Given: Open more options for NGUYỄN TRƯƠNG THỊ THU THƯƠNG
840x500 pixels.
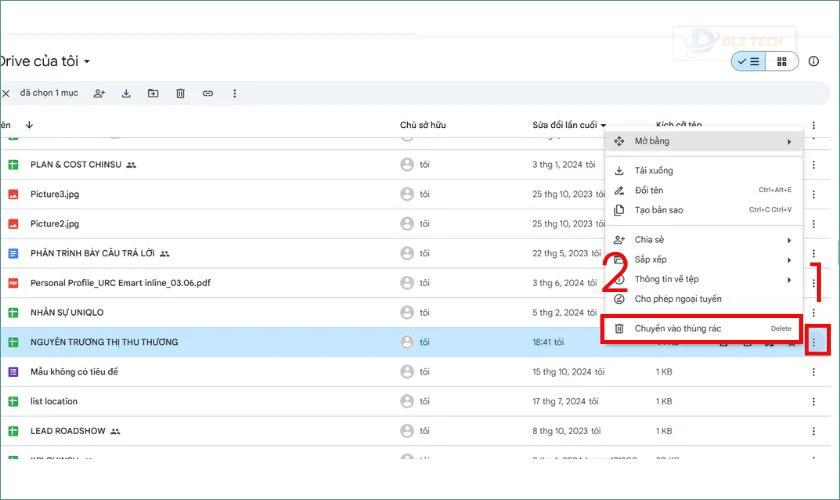Looking at the screenshot, I should [813, 342].
